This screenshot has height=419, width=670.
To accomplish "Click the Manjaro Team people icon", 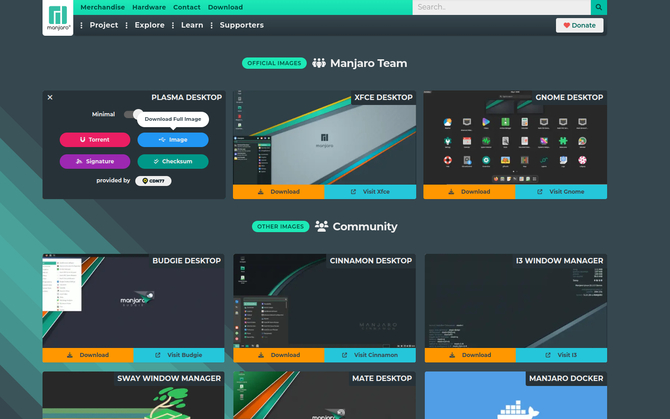I will point(319,63).
